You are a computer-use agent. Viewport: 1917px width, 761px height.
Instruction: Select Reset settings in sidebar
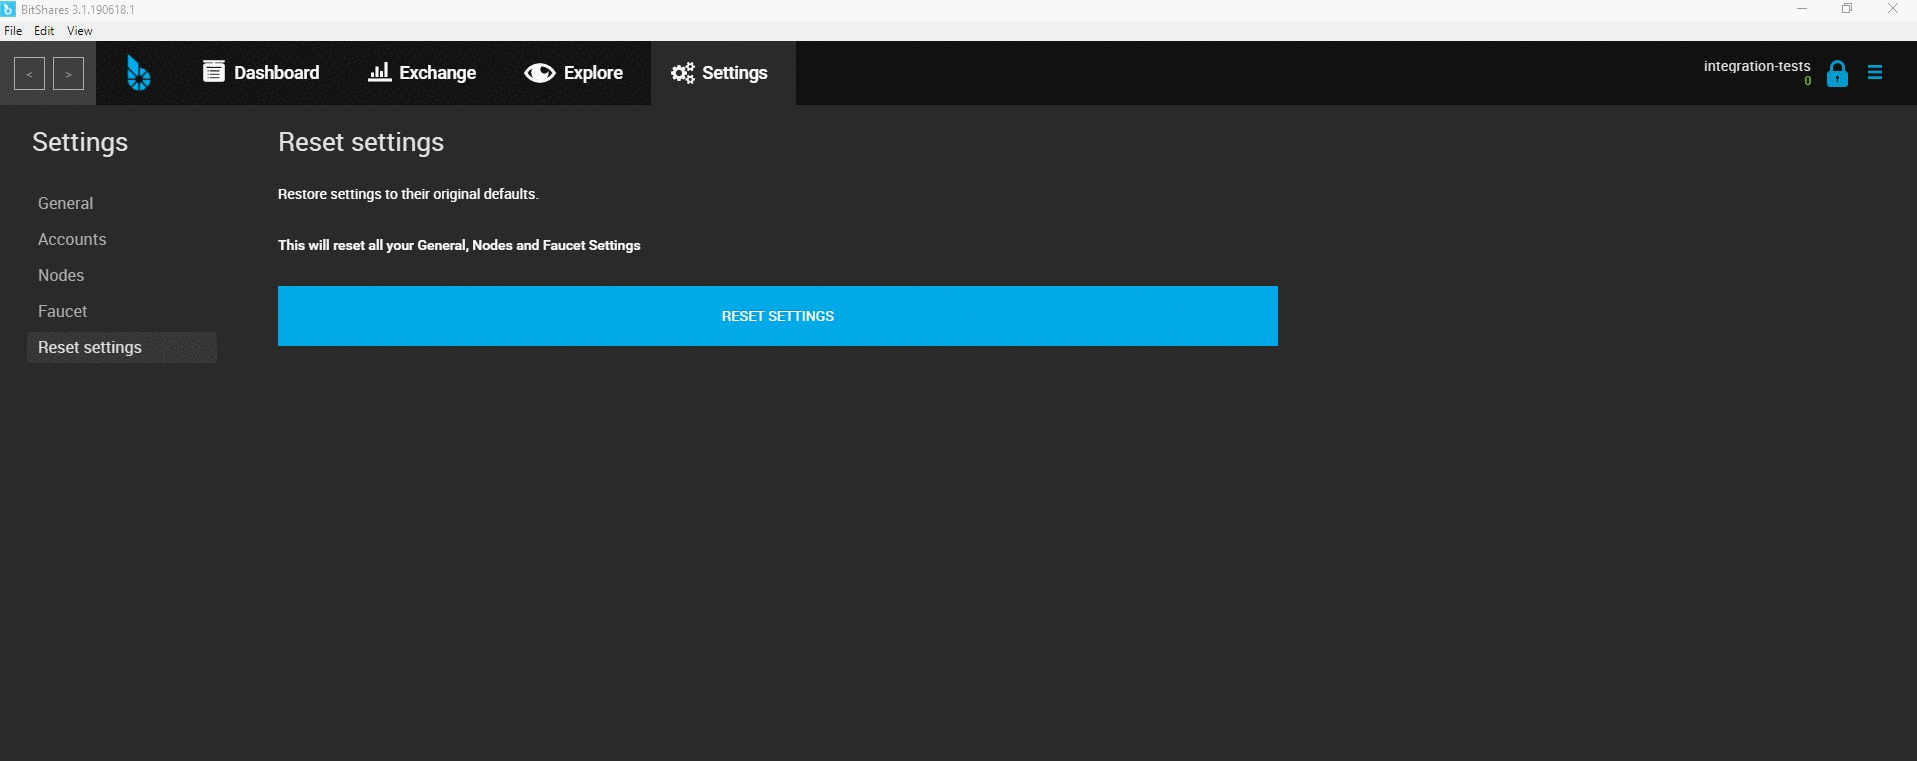[x=122, y=347]
